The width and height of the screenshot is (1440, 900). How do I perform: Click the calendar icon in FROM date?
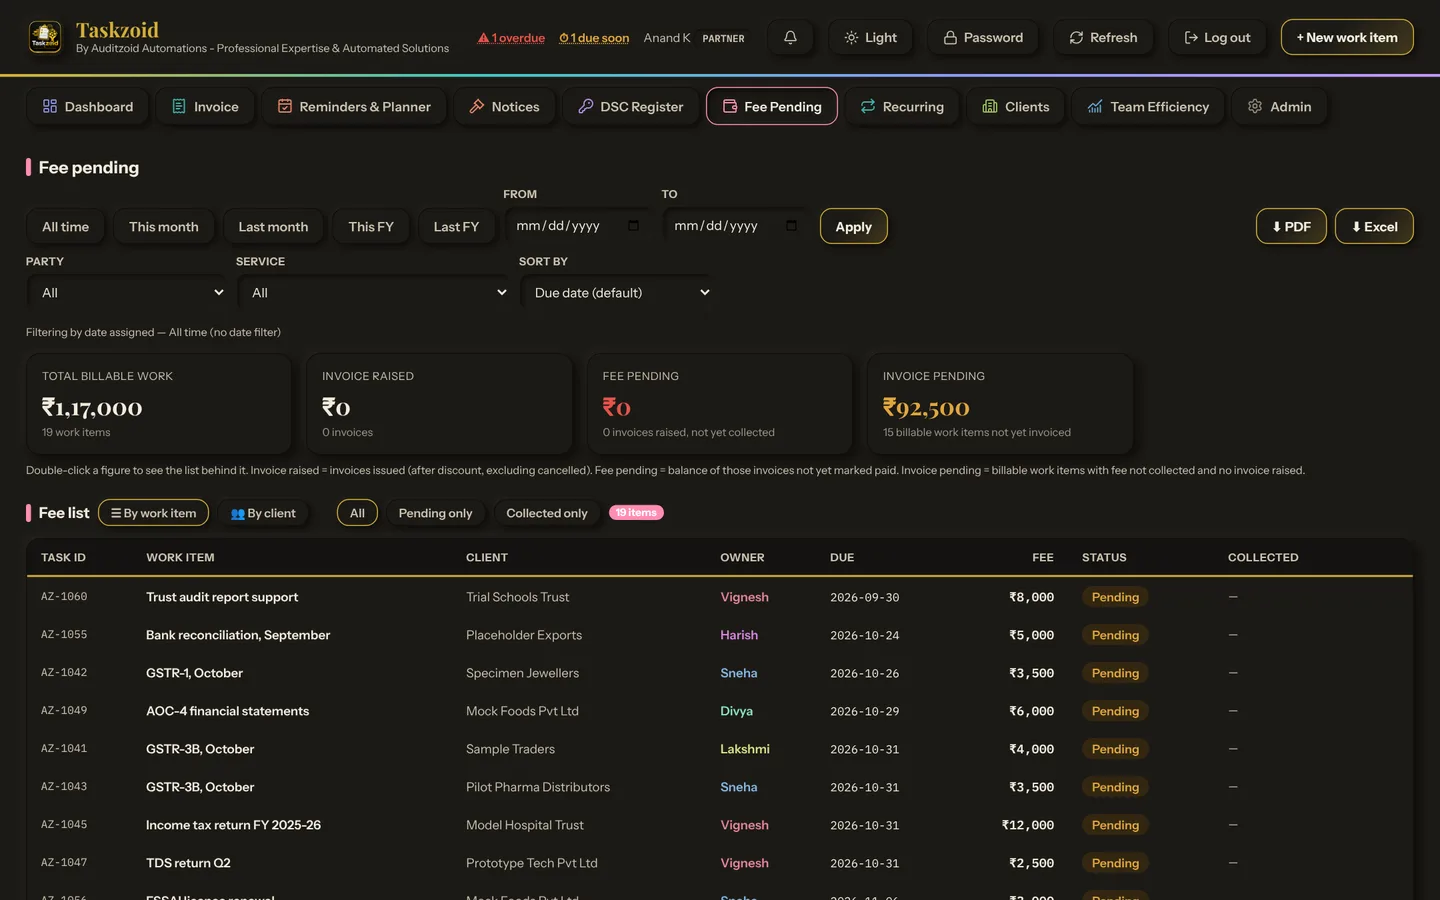(633, 226)
